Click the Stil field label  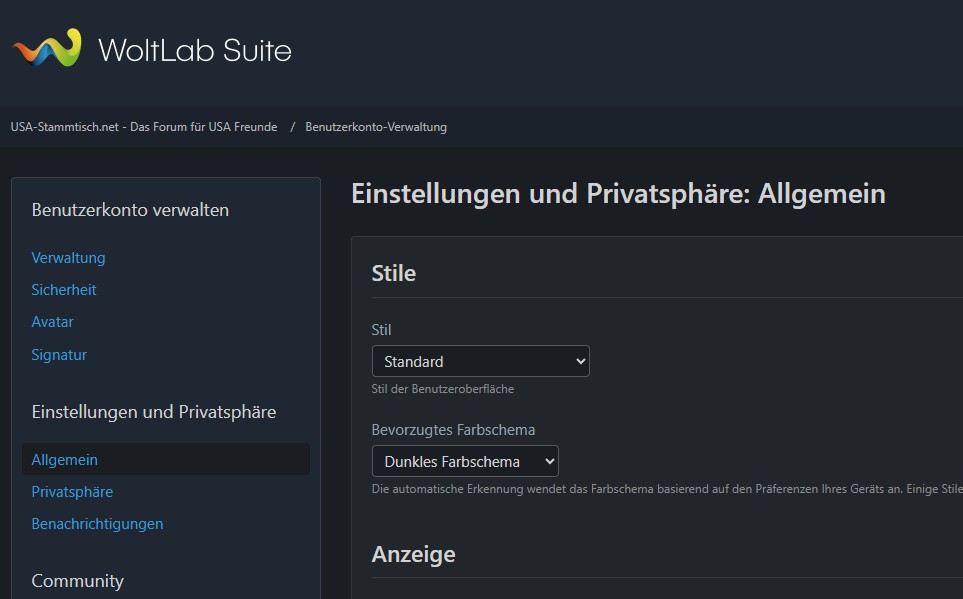pyautogui.click(x=381, y=330)
